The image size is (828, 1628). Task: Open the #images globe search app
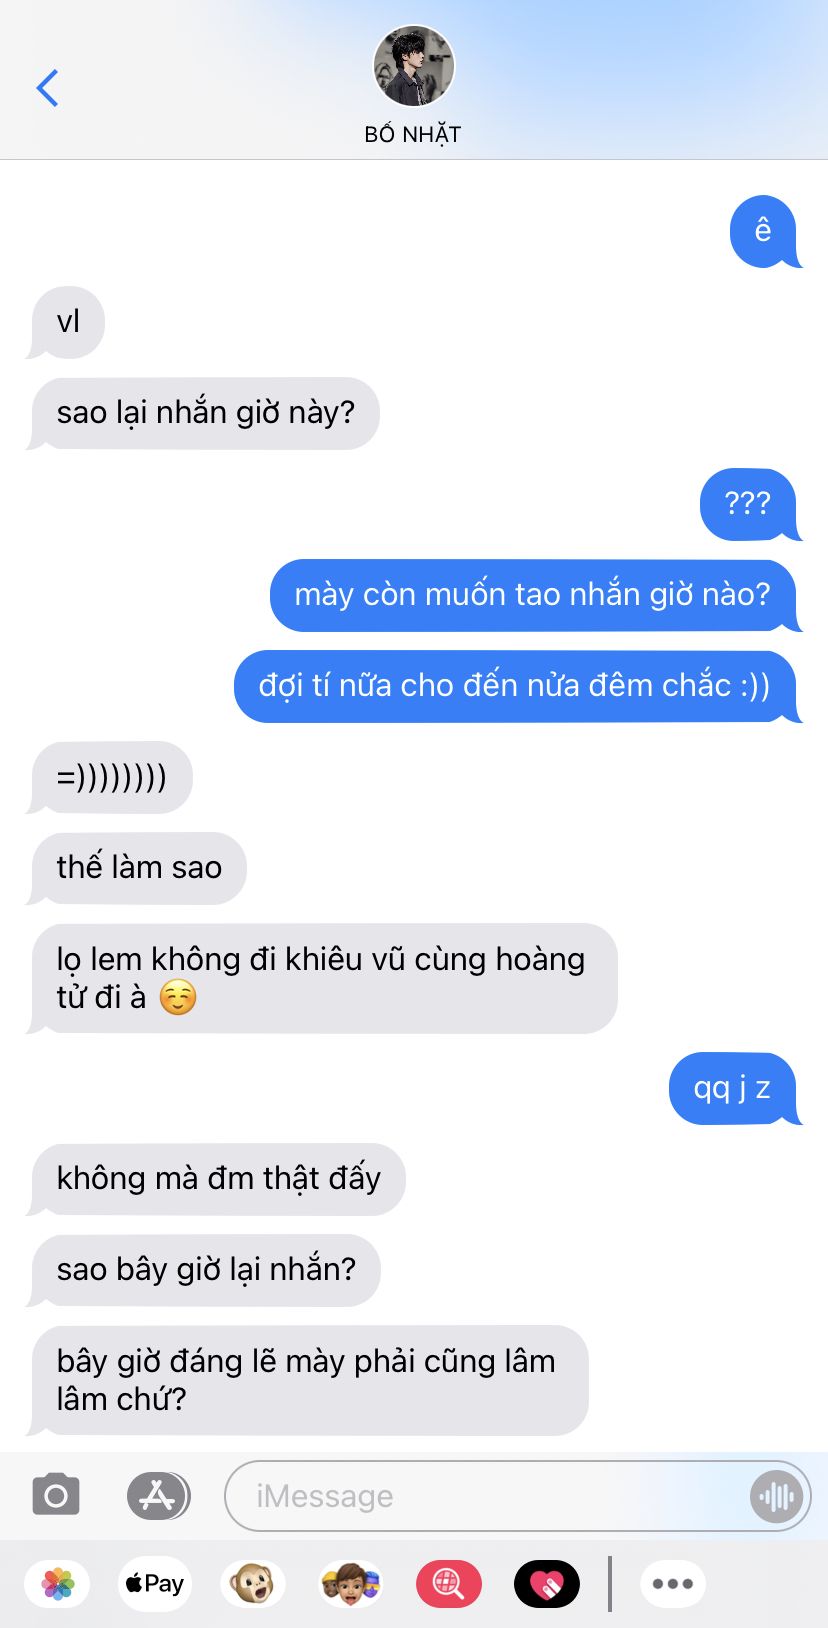pos(448,1584)
